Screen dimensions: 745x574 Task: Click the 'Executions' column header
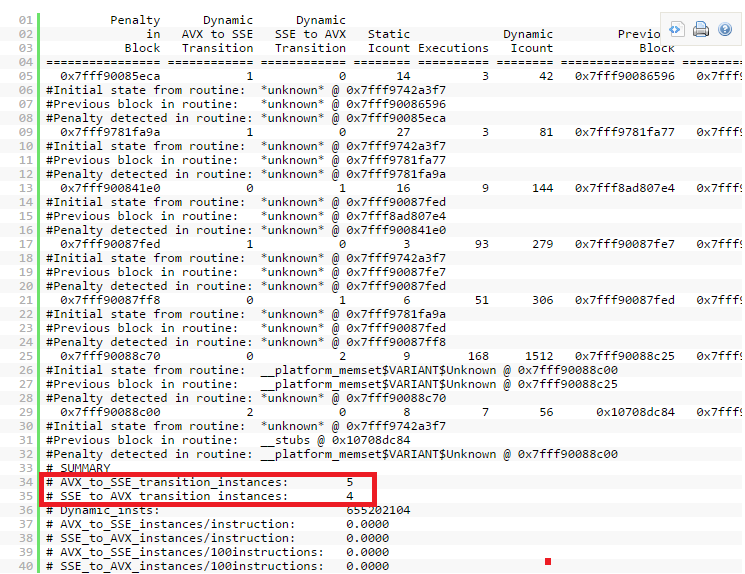453,48
